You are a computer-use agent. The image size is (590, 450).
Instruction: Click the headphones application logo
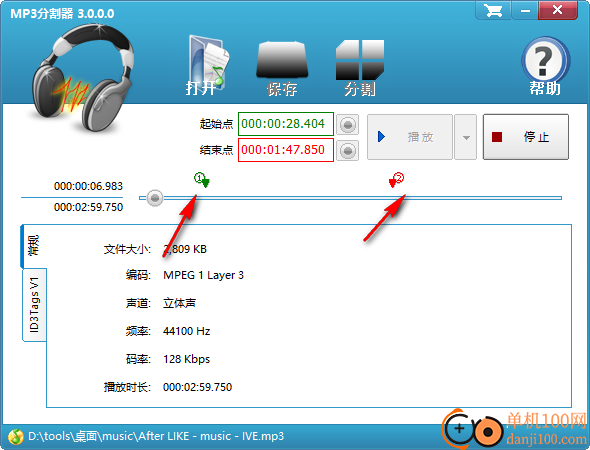click(x=83, y=77)
